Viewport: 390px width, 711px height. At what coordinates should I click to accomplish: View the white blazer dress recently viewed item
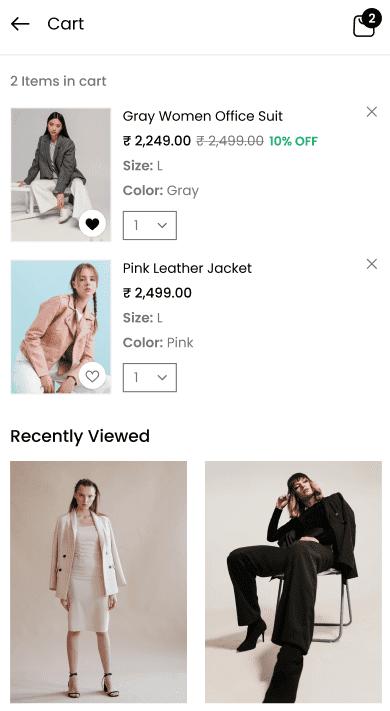click(x=98, y=582)
